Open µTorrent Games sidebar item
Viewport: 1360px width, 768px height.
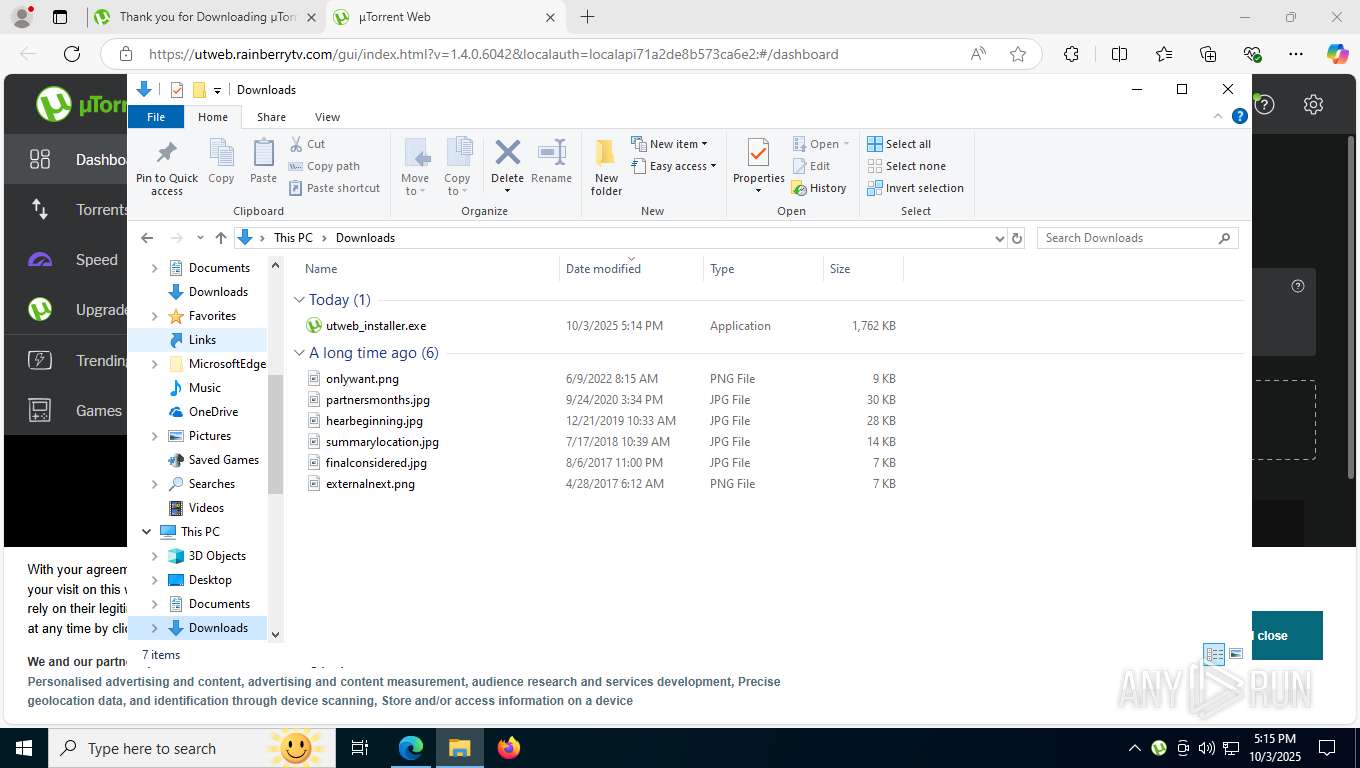coord(66,411)
